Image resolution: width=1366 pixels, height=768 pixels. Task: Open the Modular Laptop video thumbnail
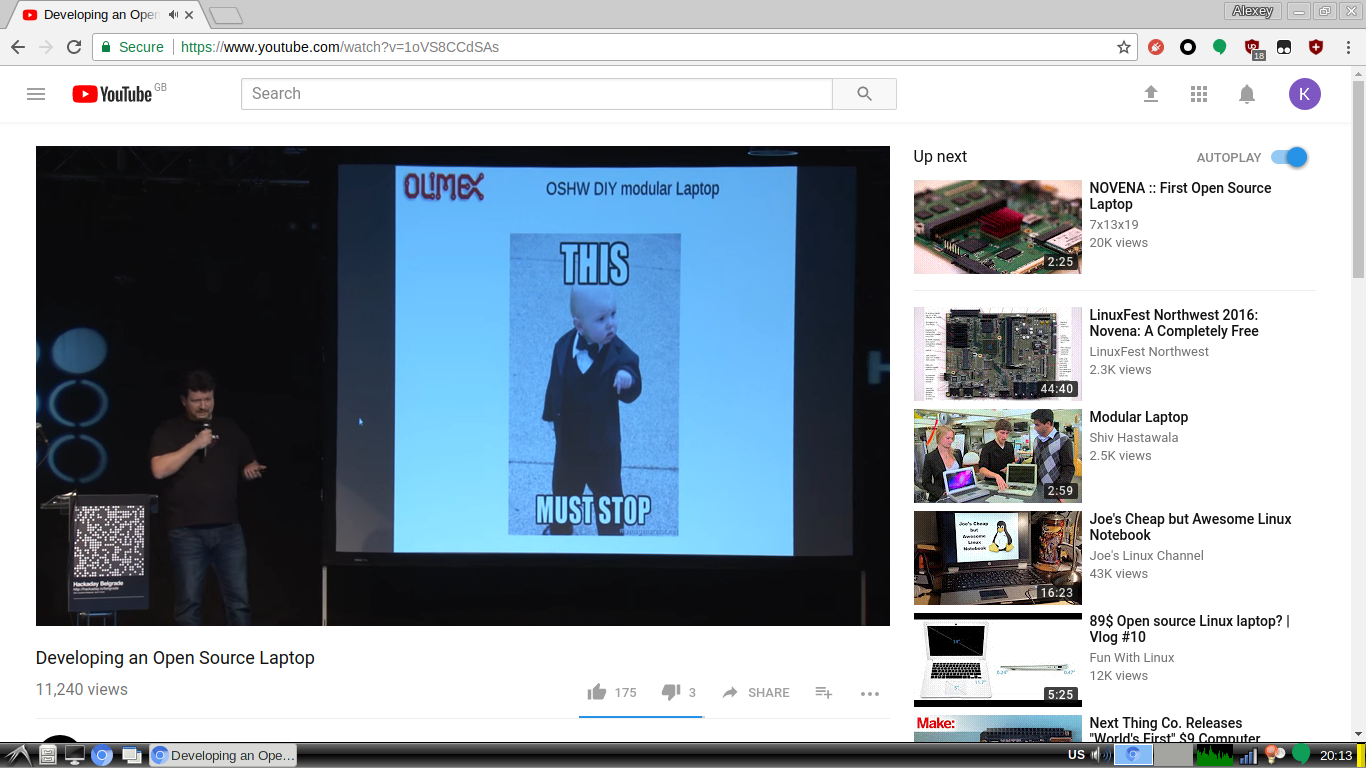tap(998, 455)
